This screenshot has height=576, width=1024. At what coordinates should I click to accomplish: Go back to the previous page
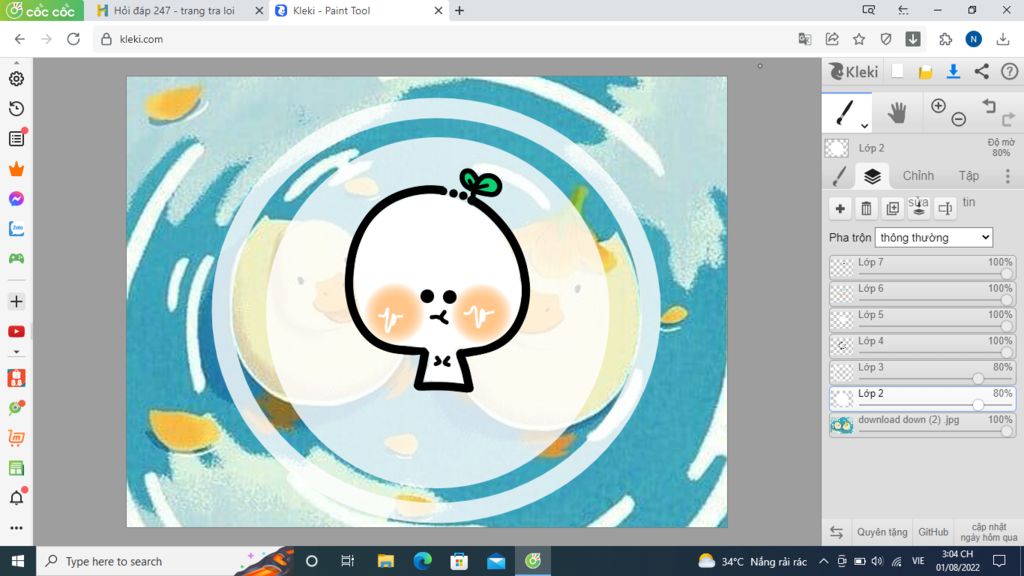click(x=20, y=39)
